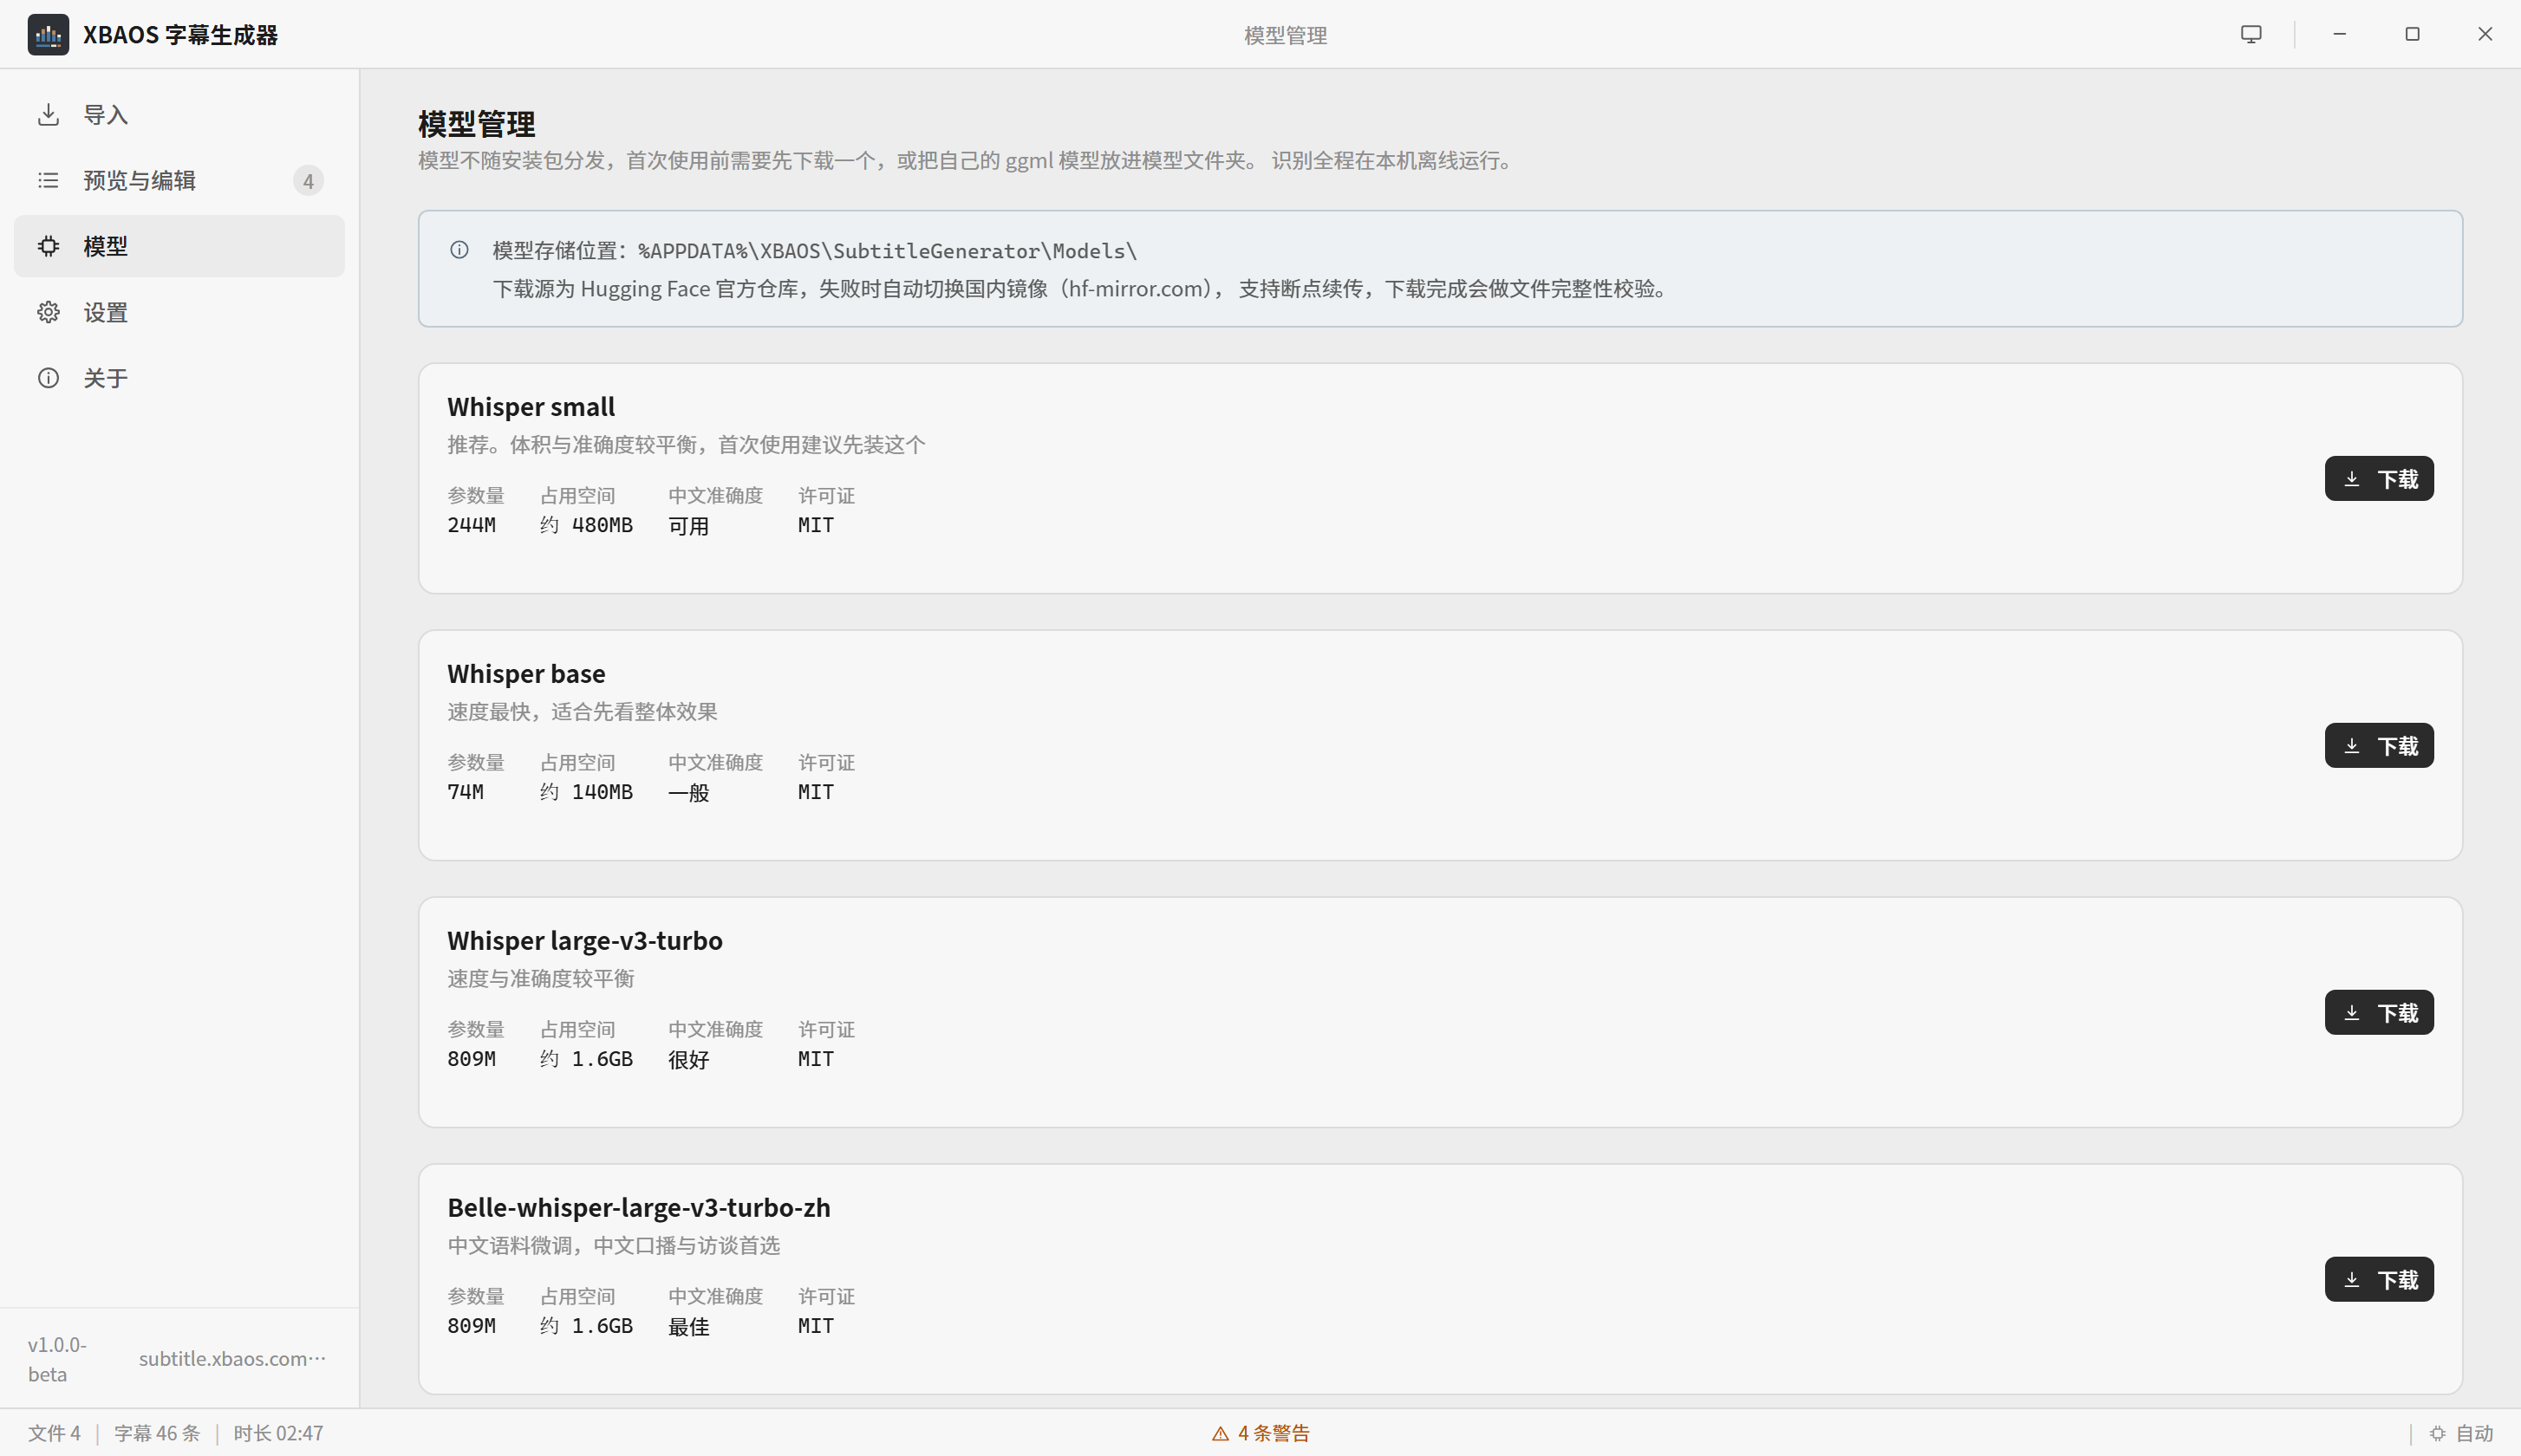This screenshot has width=2521, height=1456.
Task: Click the info icon in storage location banner
Action: (x=459, y=250)
